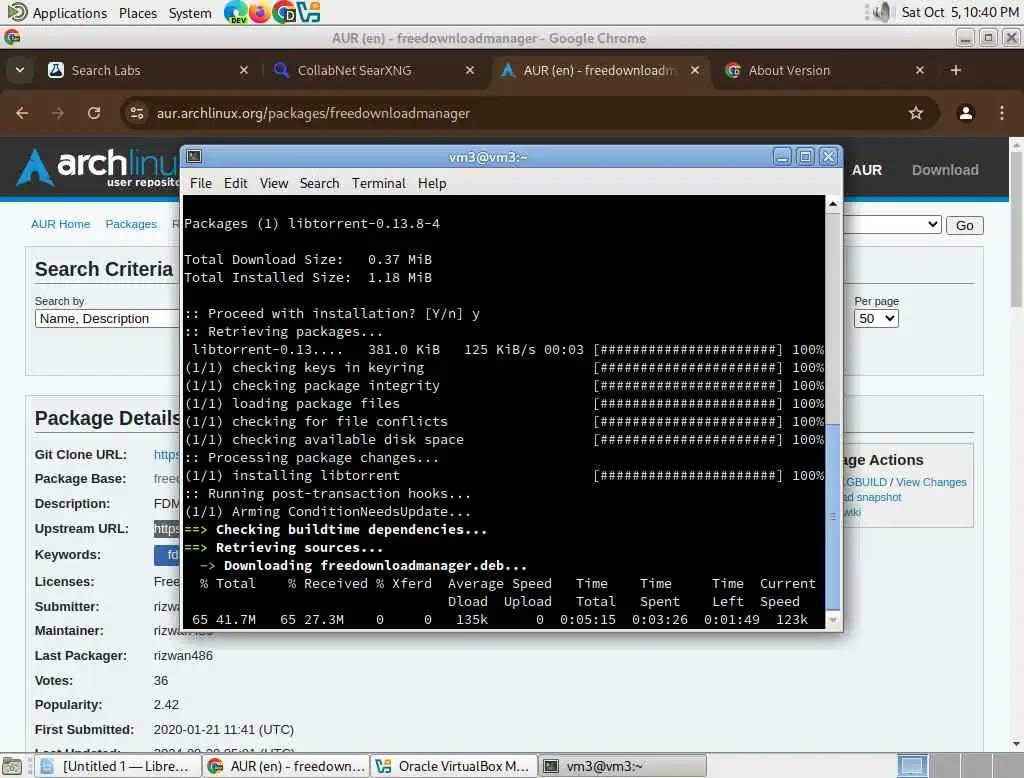Click the terminal scrollbar thumb
Viewport: 1024px width, 778px height.
pos(833,516)
